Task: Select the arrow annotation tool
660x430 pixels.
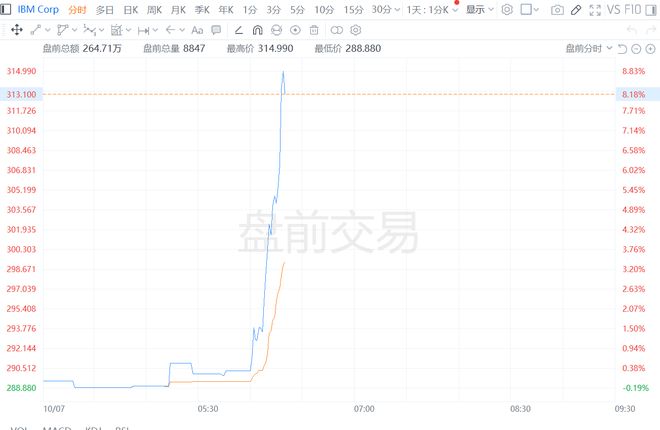Action: click(x=170, y=30)
